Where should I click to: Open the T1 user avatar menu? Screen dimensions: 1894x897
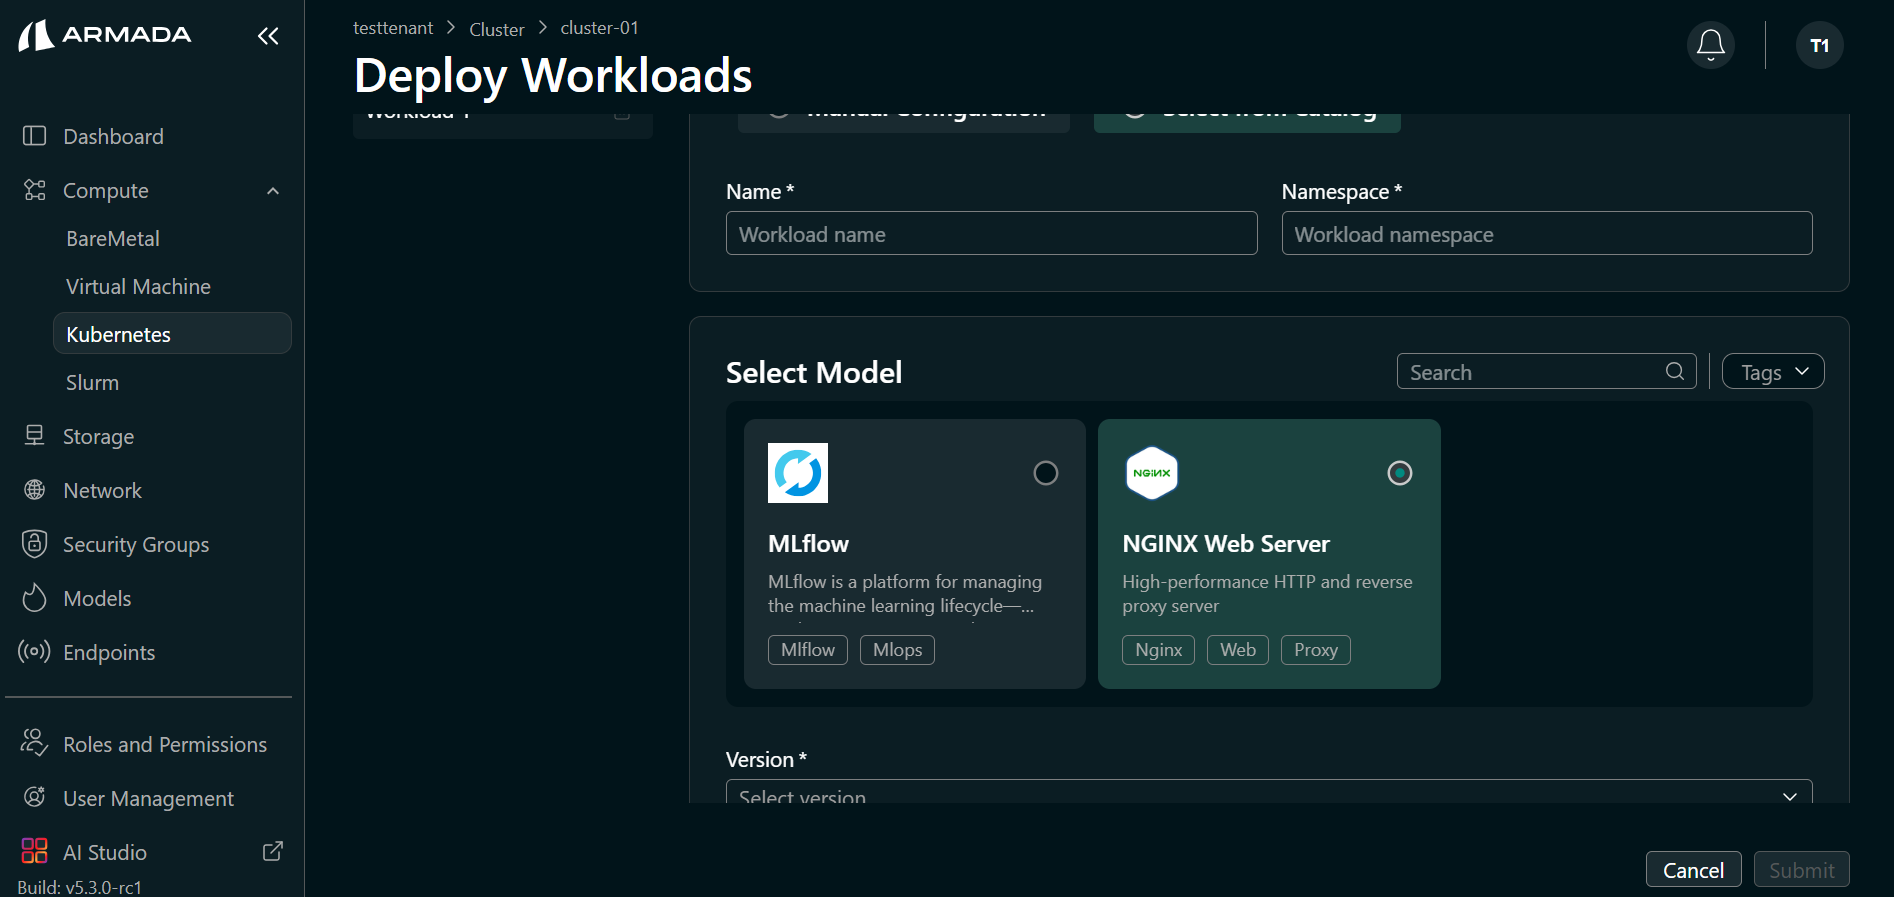(x=1820, y=45)
